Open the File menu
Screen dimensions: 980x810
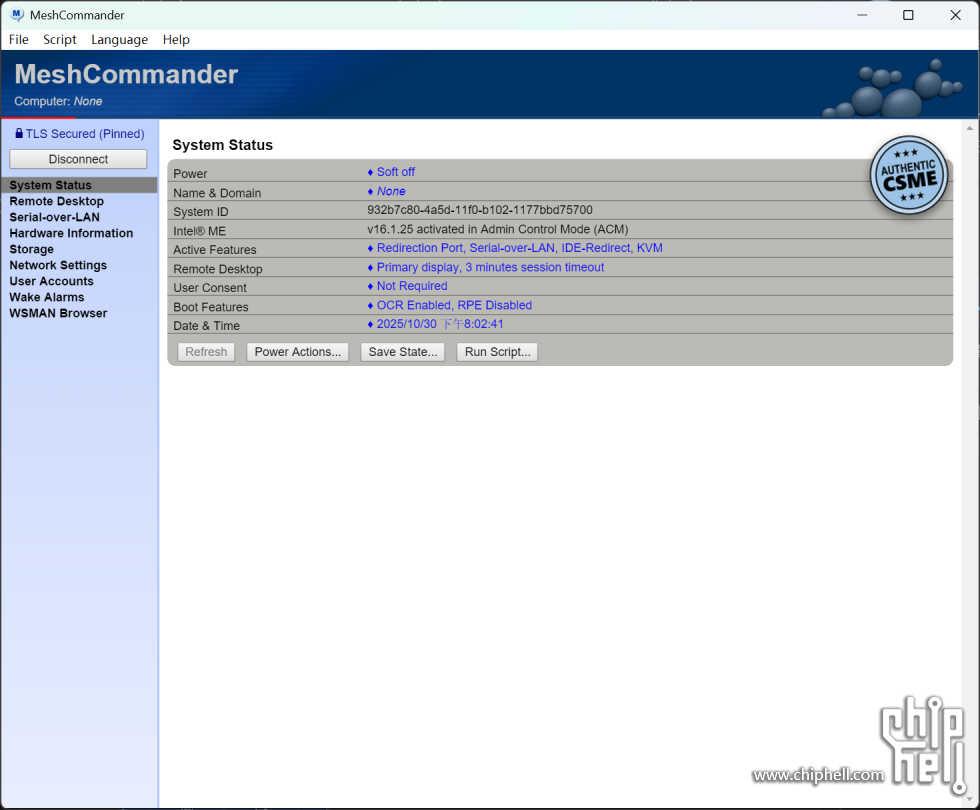point(19,40)
